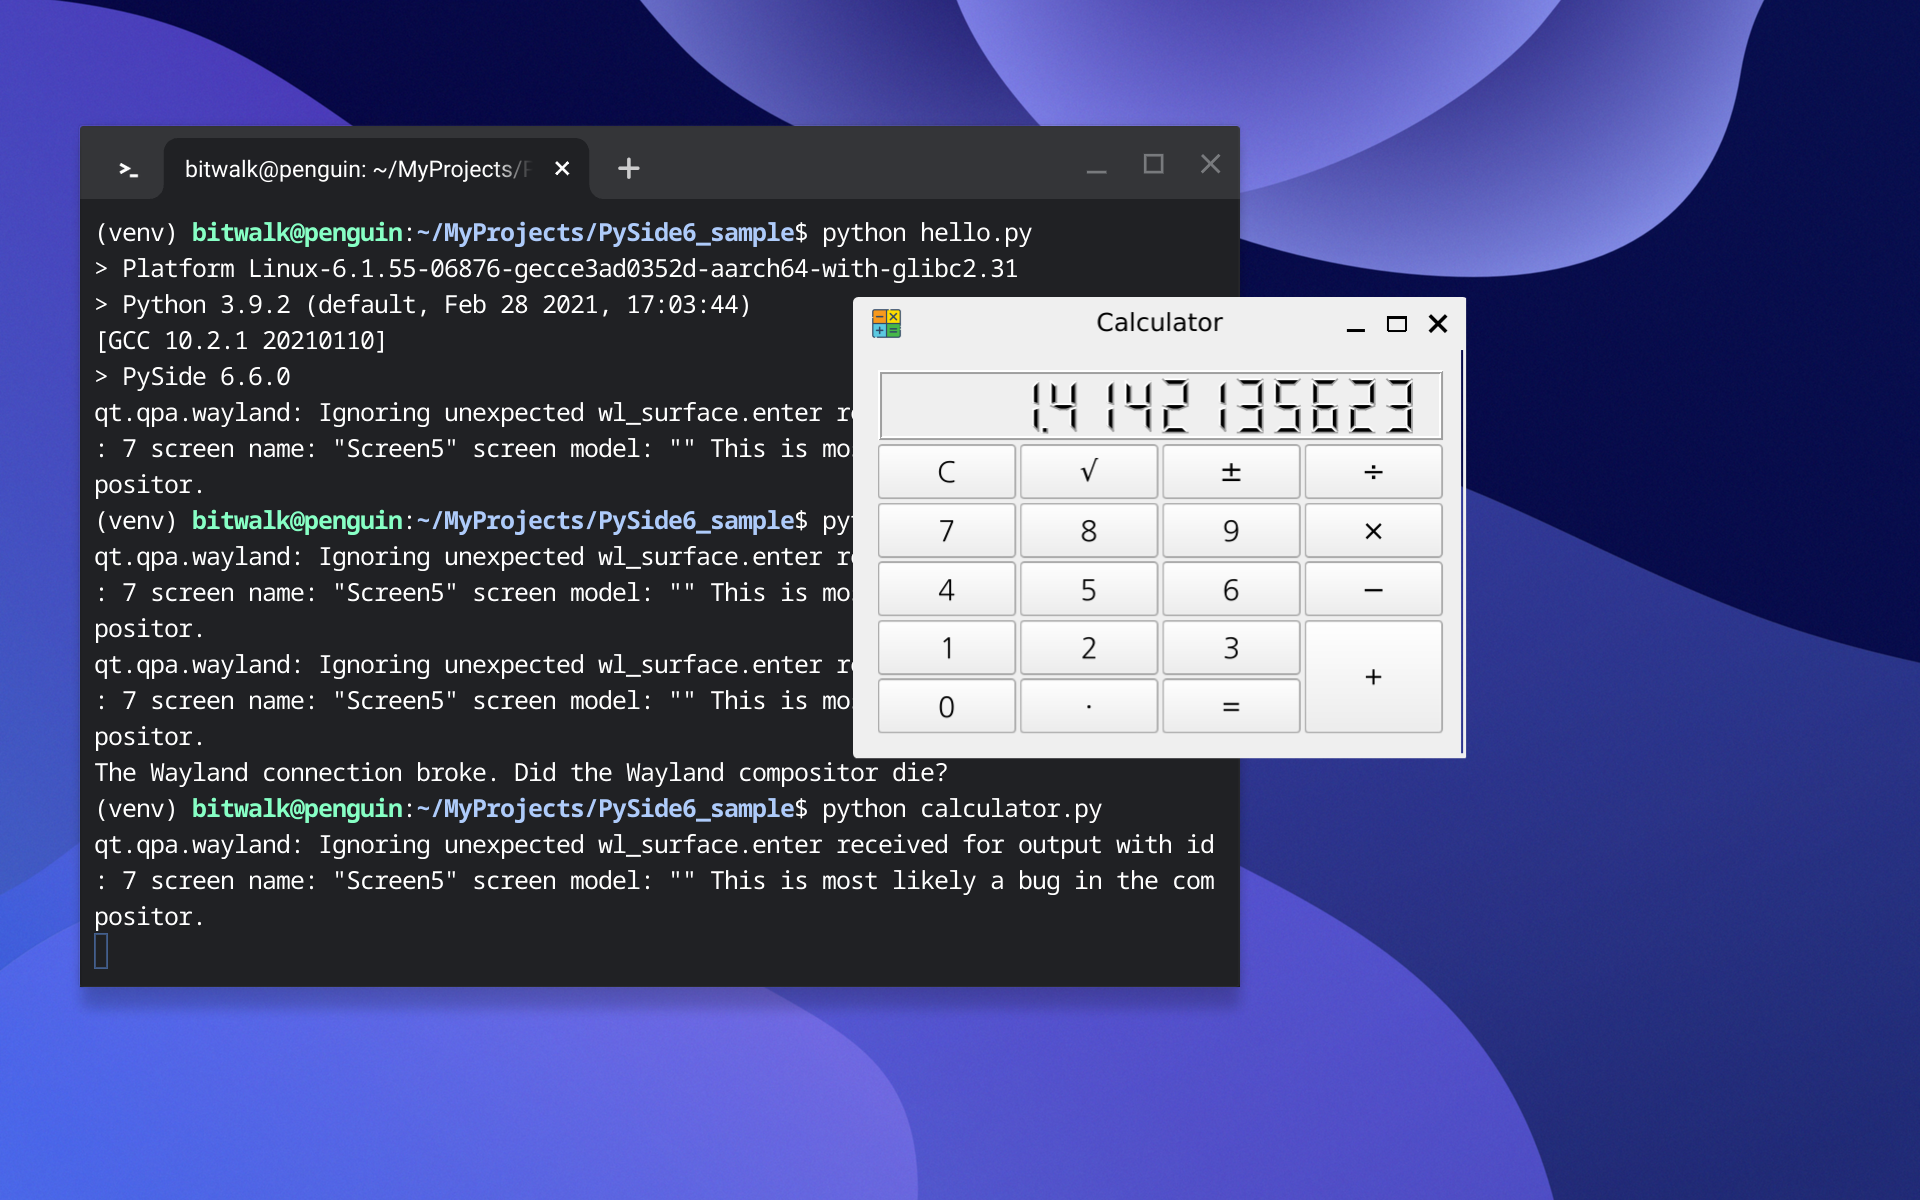Viewport: 1920px width, 1200px height.
Task: Click the Calculator app icon in title bar
Action: [x=886, y=323]
